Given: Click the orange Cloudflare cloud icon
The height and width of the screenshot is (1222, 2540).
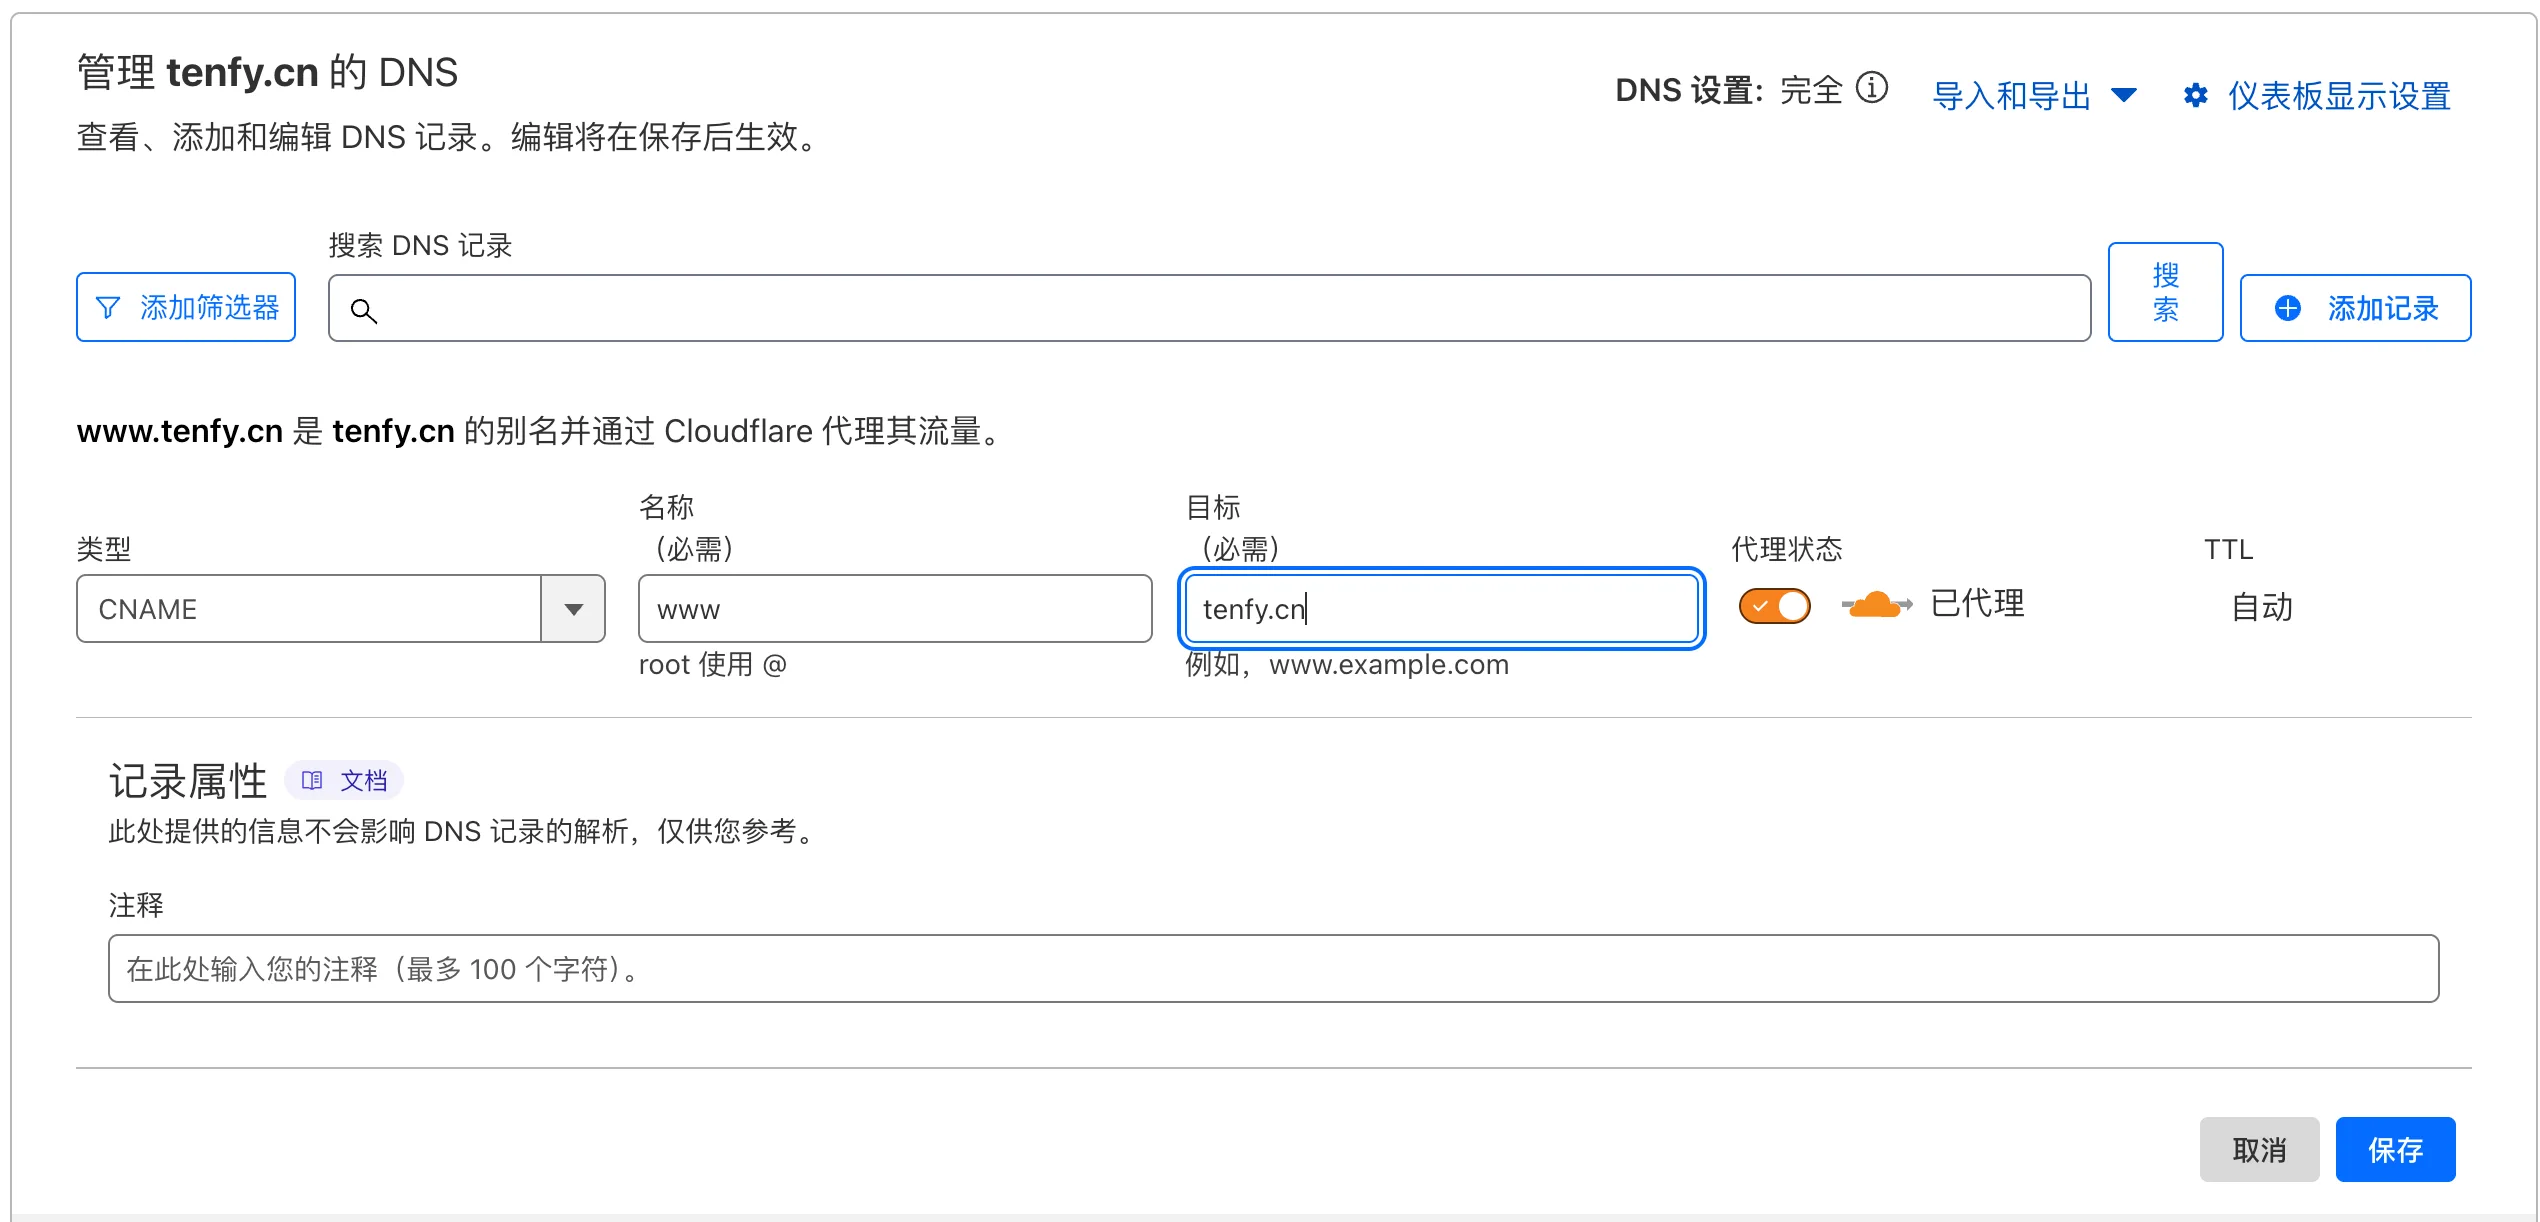Looking at the screenshot, I should [1876, 605].
